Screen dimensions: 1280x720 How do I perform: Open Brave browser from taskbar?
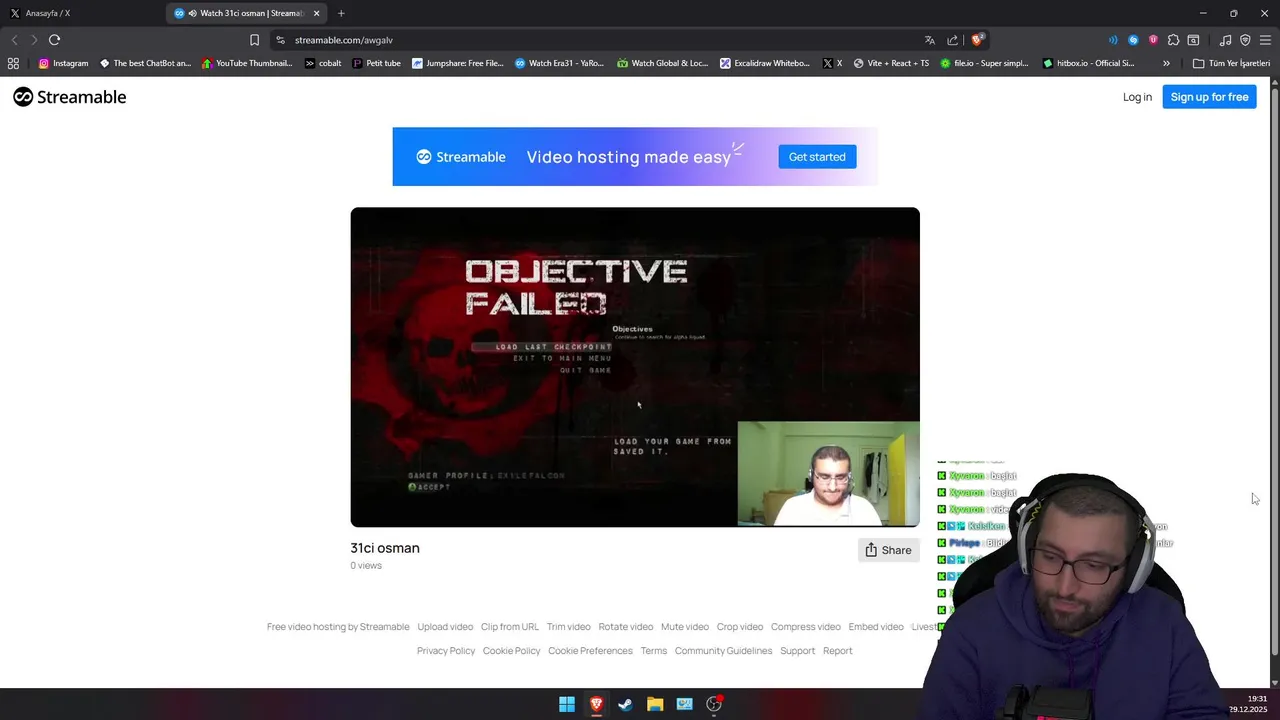tap(596, 704)
